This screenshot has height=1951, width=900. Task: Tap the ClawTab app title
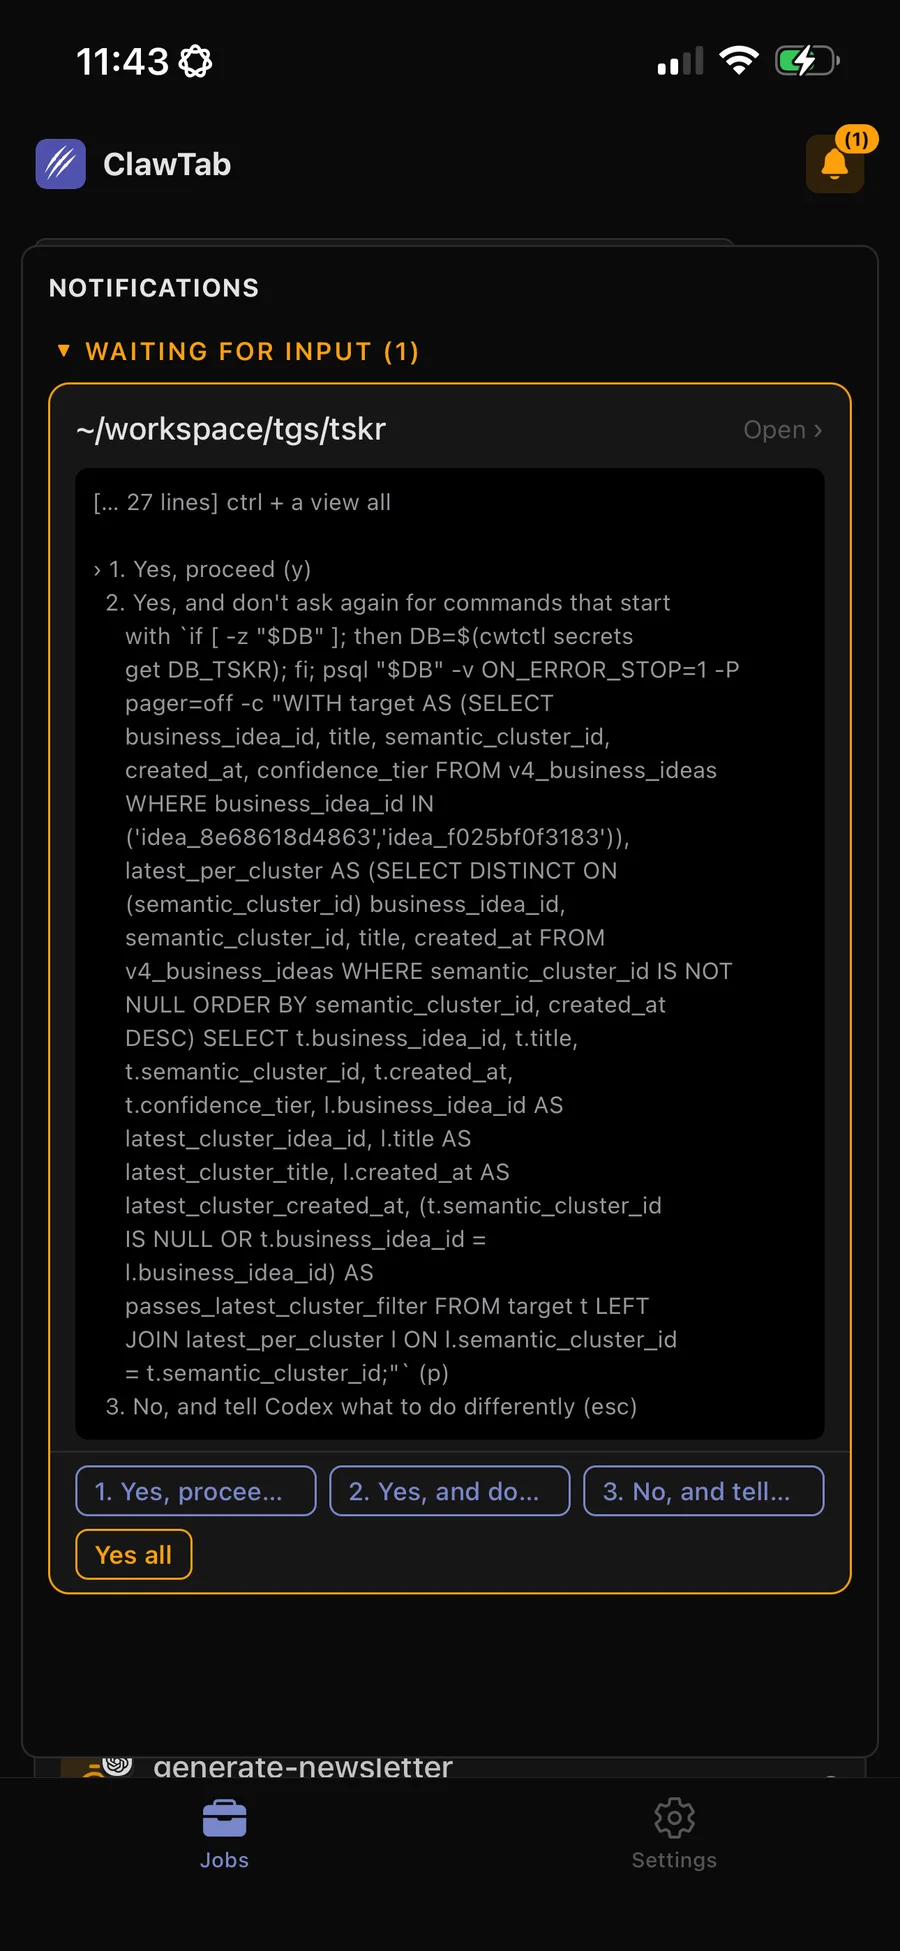pos(167,164)
